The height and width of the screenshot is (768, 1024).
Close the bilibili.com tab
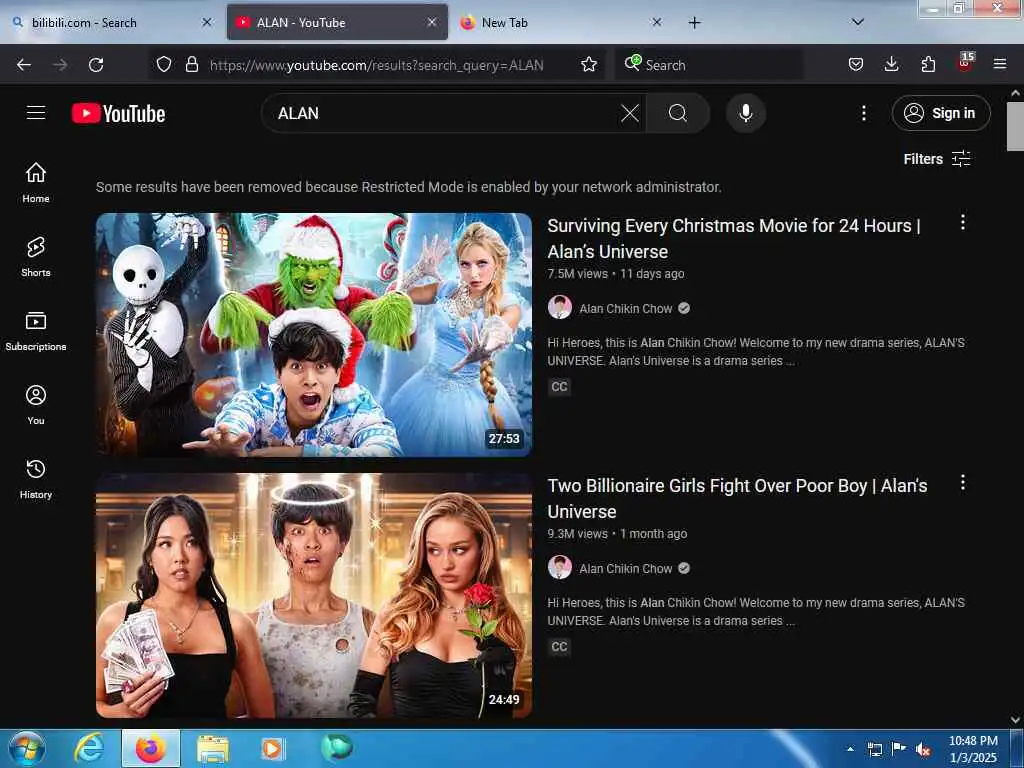pos(206,22)
